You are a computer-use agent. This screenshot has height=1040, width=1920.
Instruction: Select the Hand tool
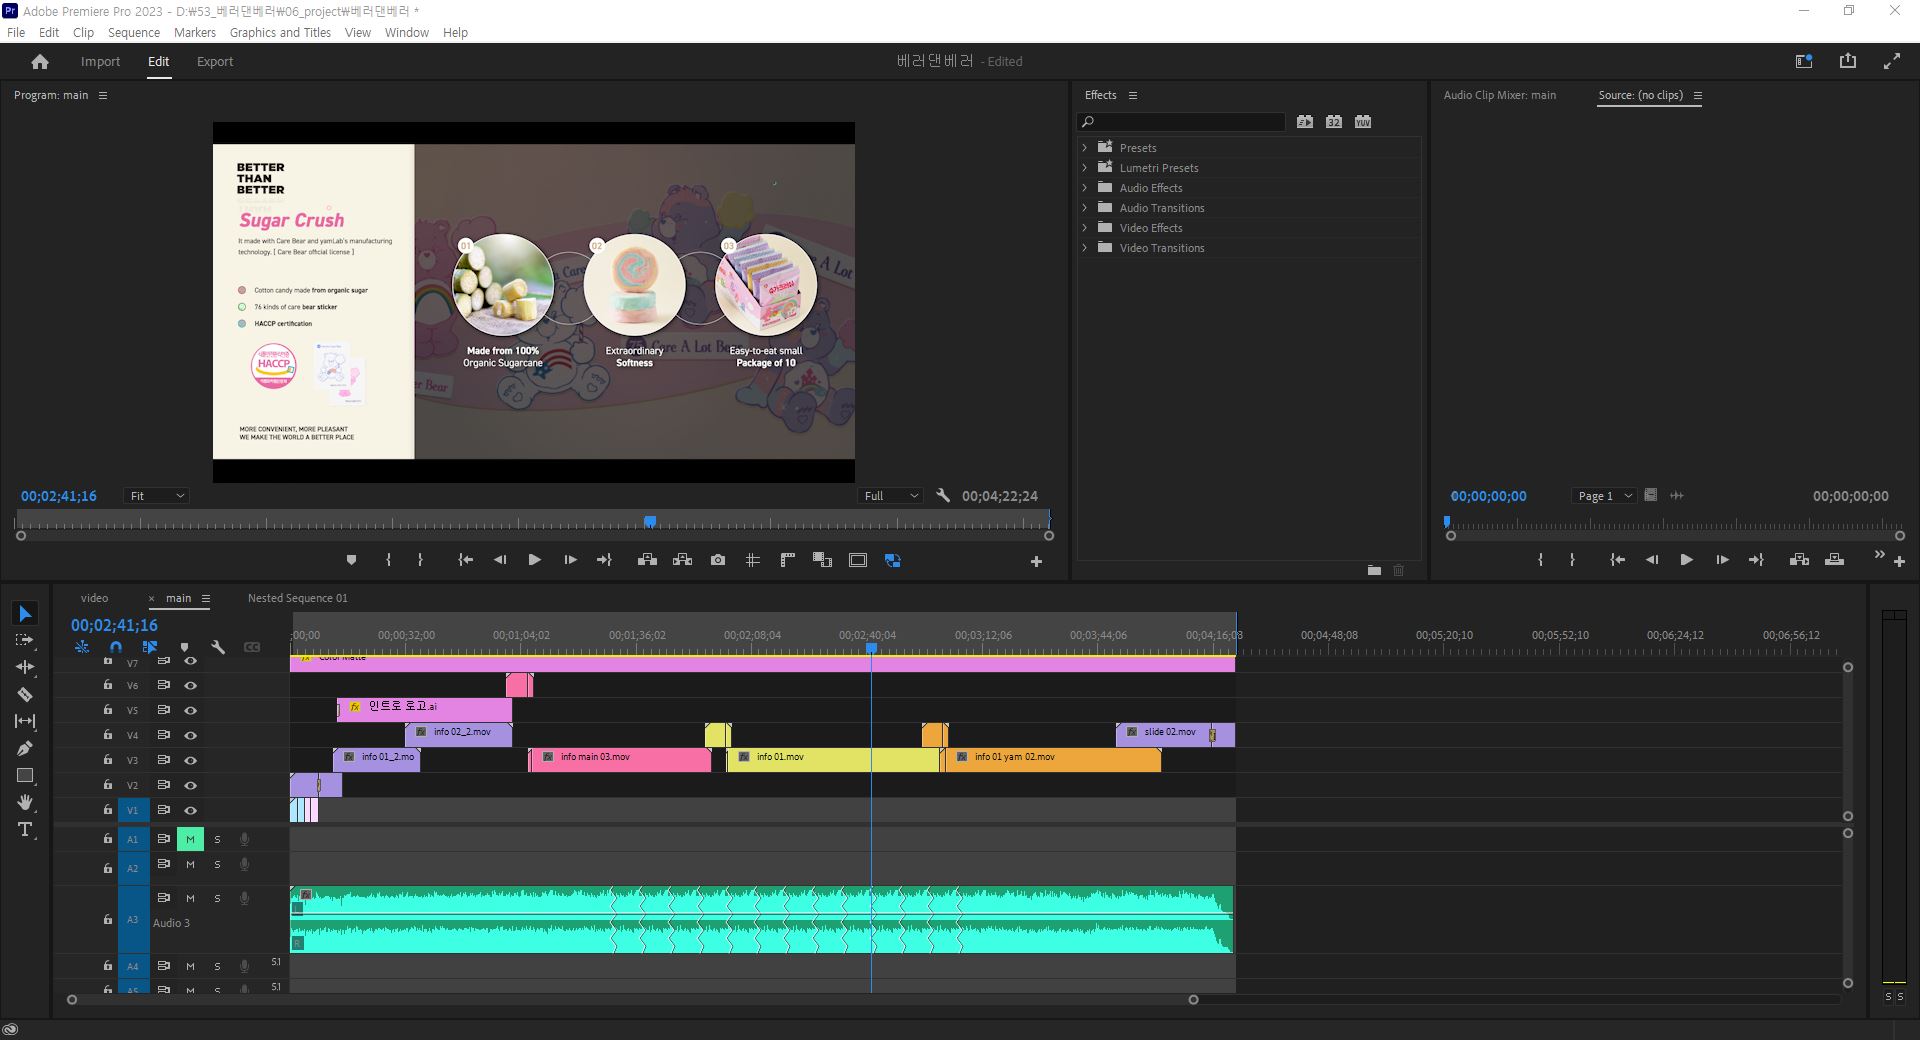pyautogui.click(x=25, y=802)
